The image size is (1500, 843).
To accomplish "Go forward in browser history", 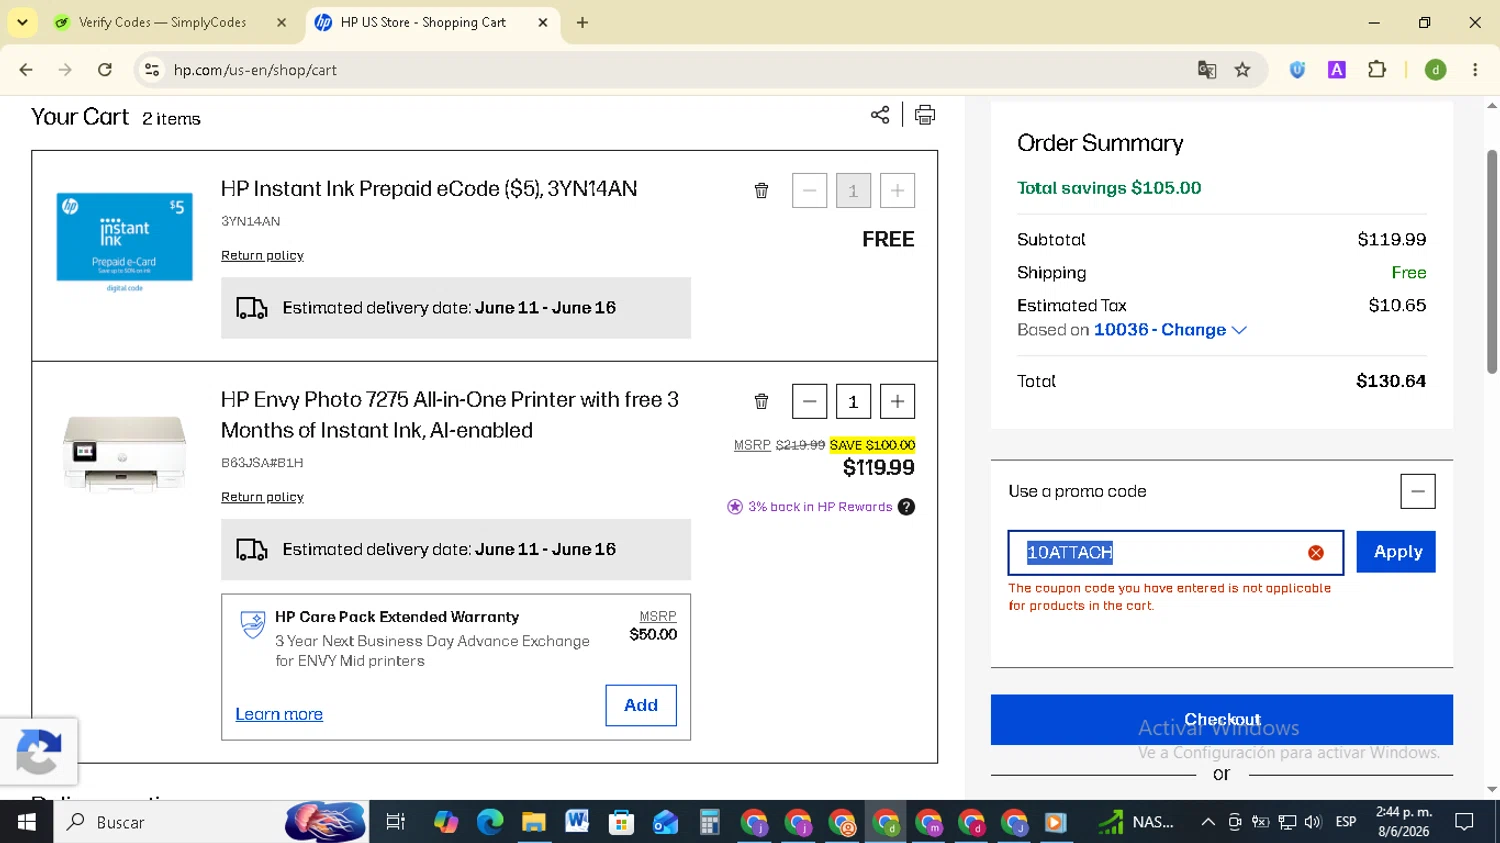I will click(65, 69).
